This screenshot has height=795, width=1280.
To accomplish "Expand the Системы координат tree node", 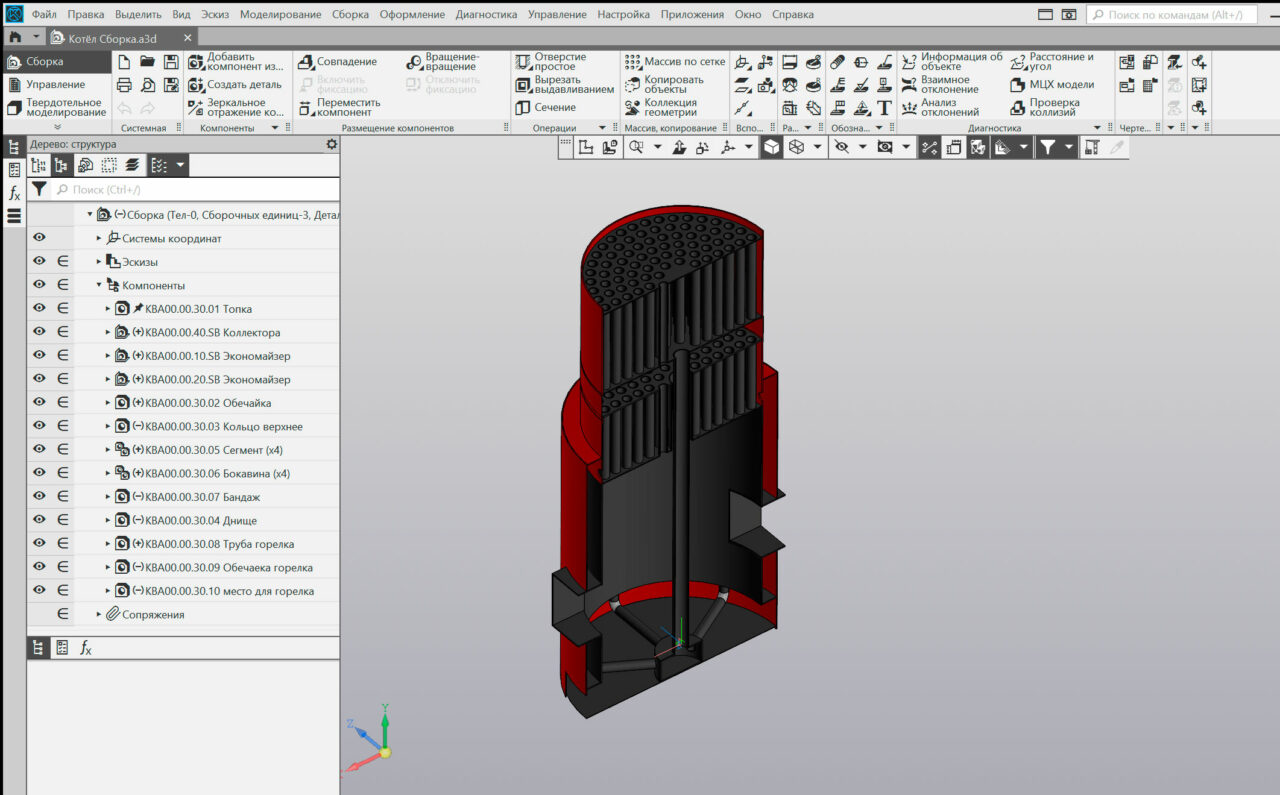I will [99, 239].
